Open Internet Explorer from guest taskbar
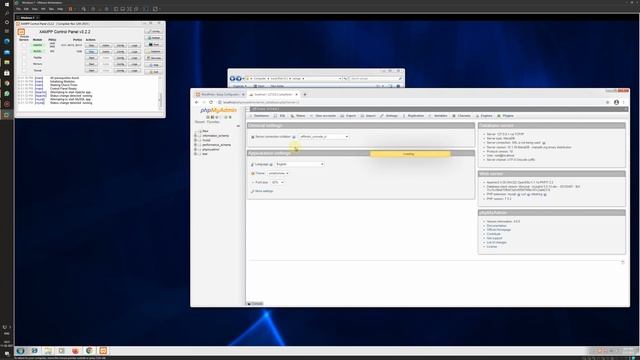The image size is (640, 360). tap(34, 351)
